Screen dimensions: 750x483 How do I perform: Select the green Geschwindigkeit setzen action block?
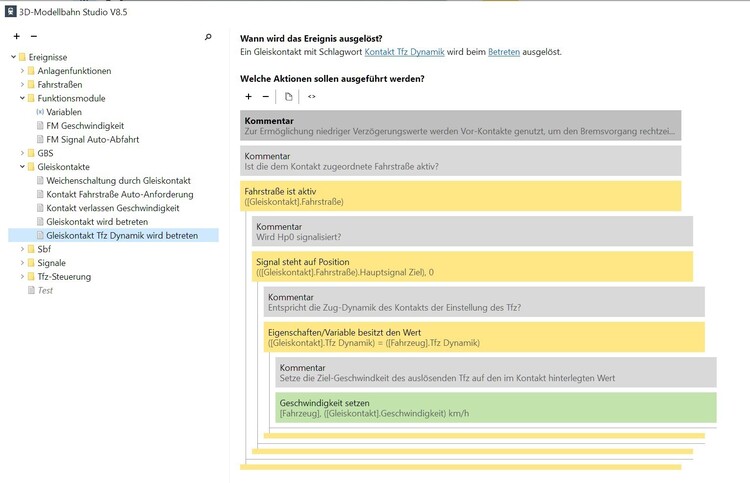(496, 407)
